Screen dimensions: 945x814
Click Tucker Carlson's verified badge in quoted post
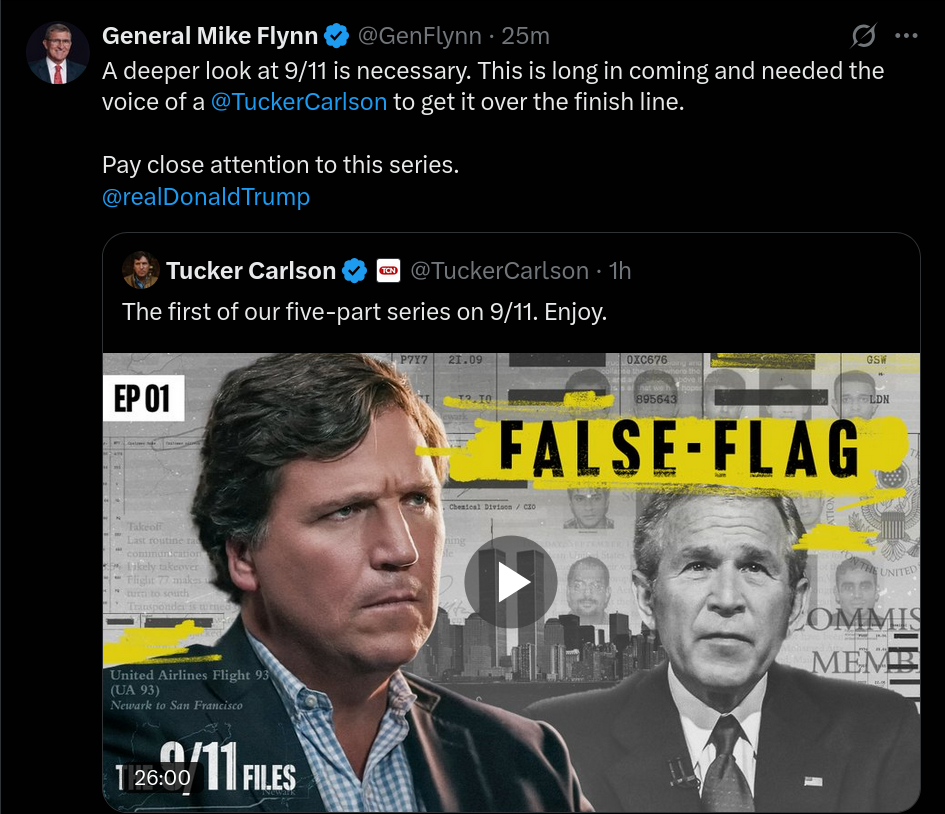(x=354, y=271)
